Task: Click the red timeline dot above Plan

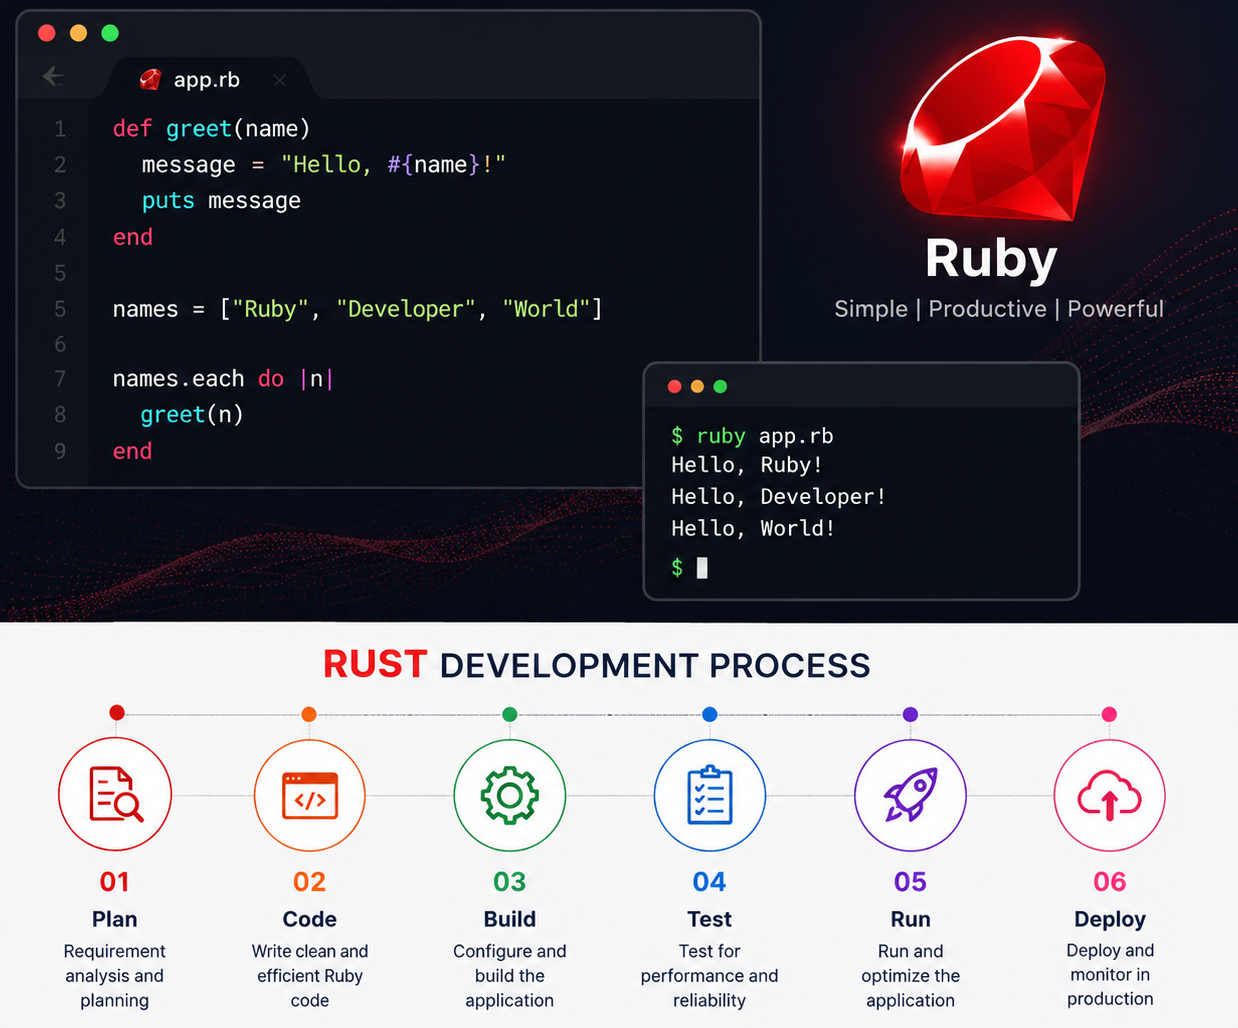Action: tap(117, 713)
